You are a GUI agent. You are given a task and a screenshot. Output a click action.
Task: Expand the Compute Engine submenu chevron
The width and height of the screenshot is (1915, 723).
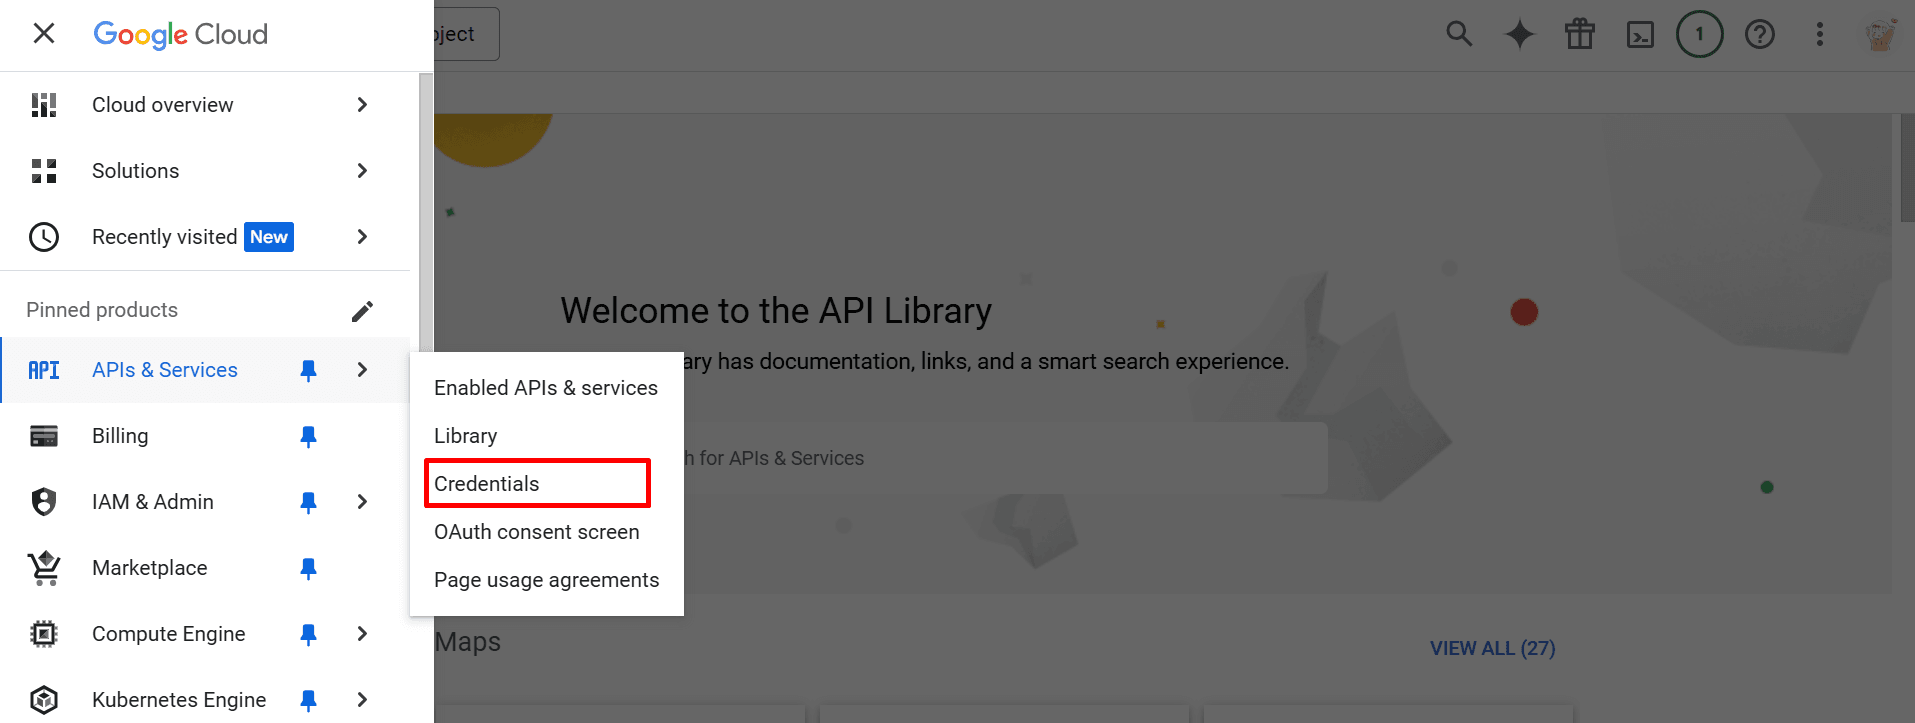362,634
